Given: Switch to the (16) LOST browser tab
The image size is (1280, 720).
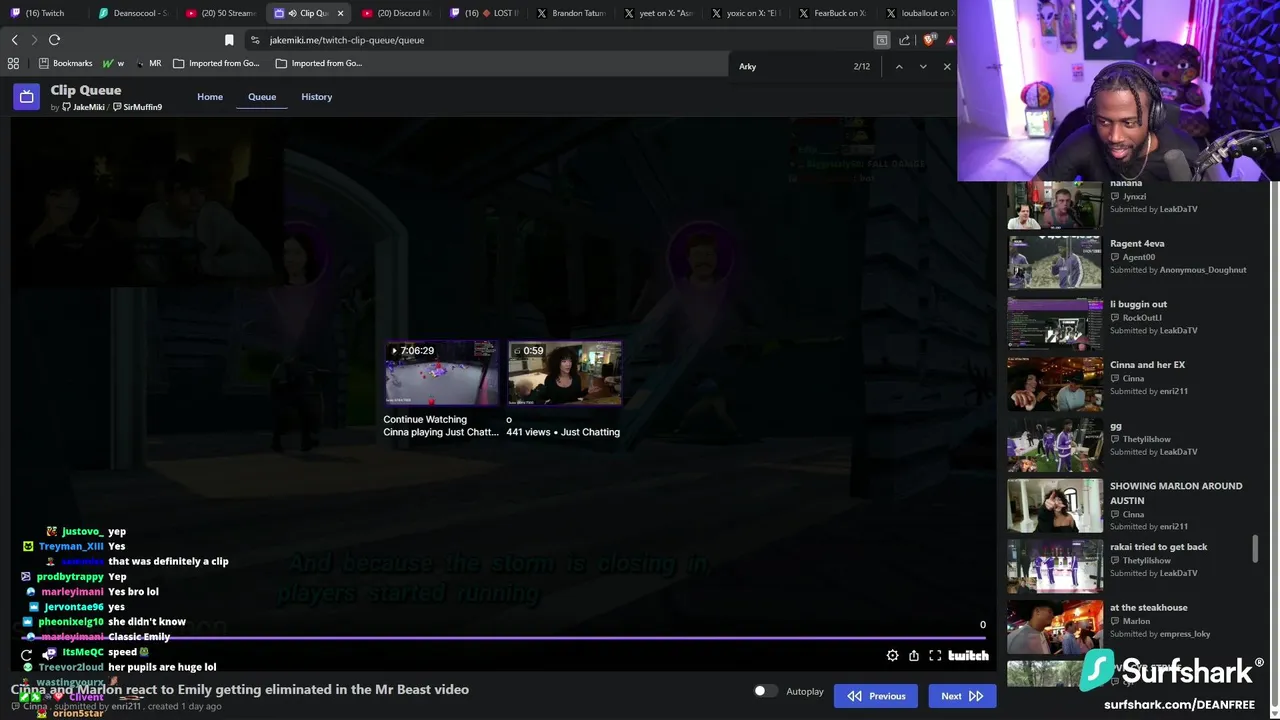Looking at the screenshot, I should click(x=485, y=13).
